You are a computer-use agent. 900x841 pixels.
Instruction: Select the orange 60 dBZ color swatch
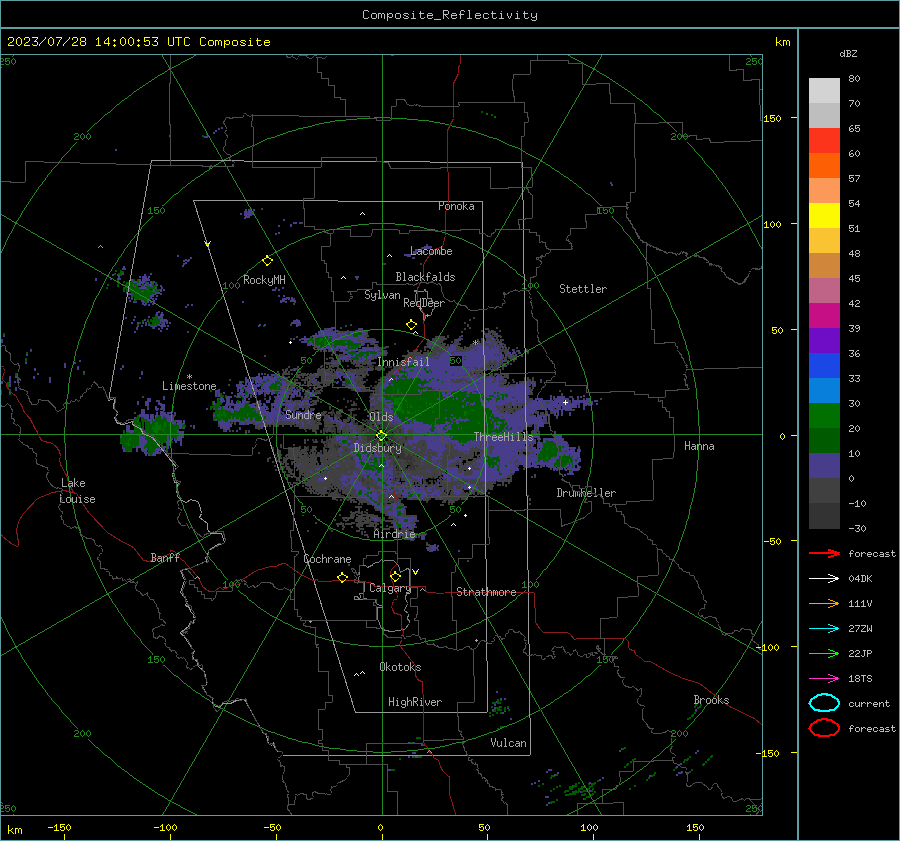[x=824, y=165]
